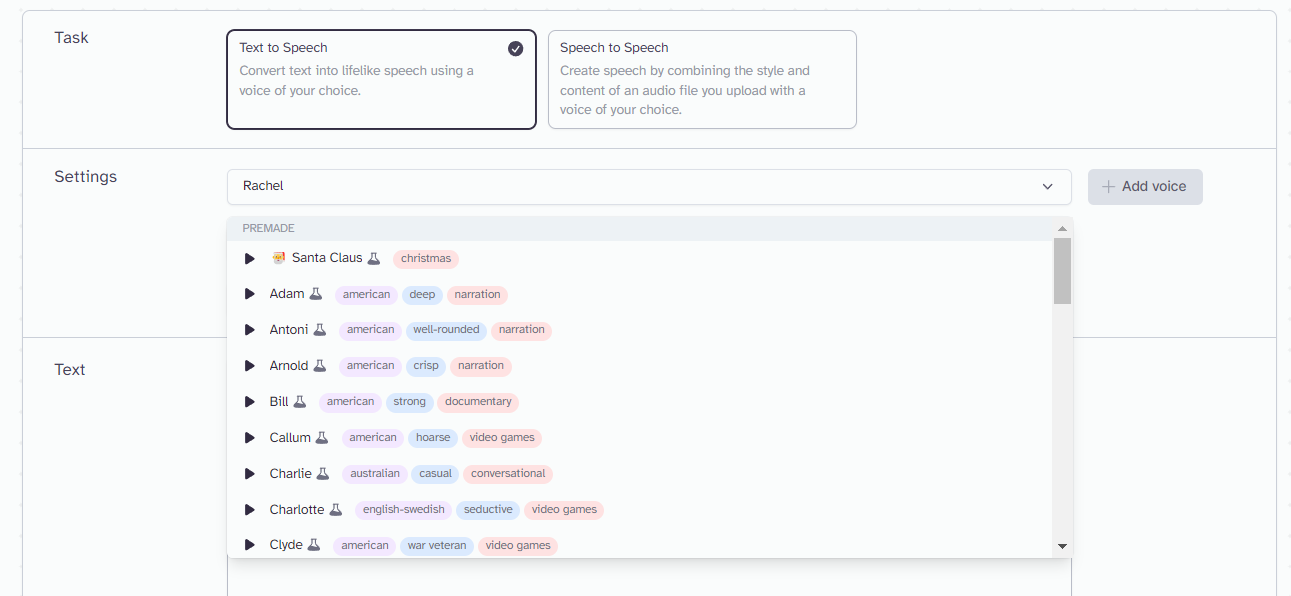Viewport: 1291px width, 596px height.
Task: Play the Antoni voice preview
Action: (x=250, y=330)
